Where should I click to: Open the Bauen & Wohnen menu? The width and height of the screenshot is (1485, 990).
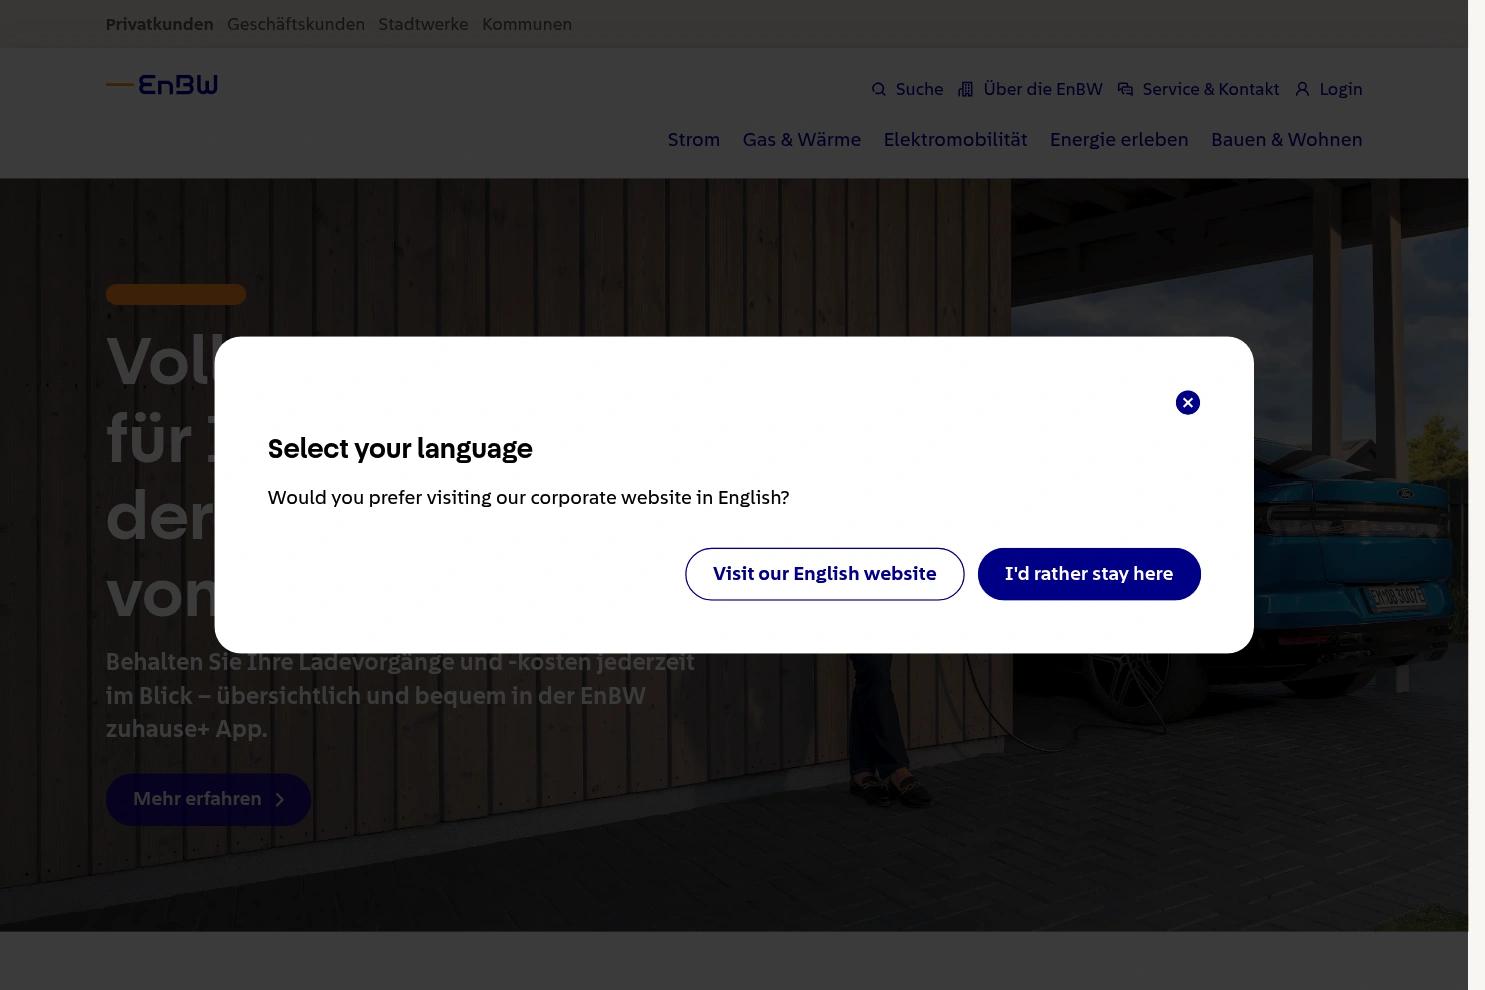pos(1286,140)
